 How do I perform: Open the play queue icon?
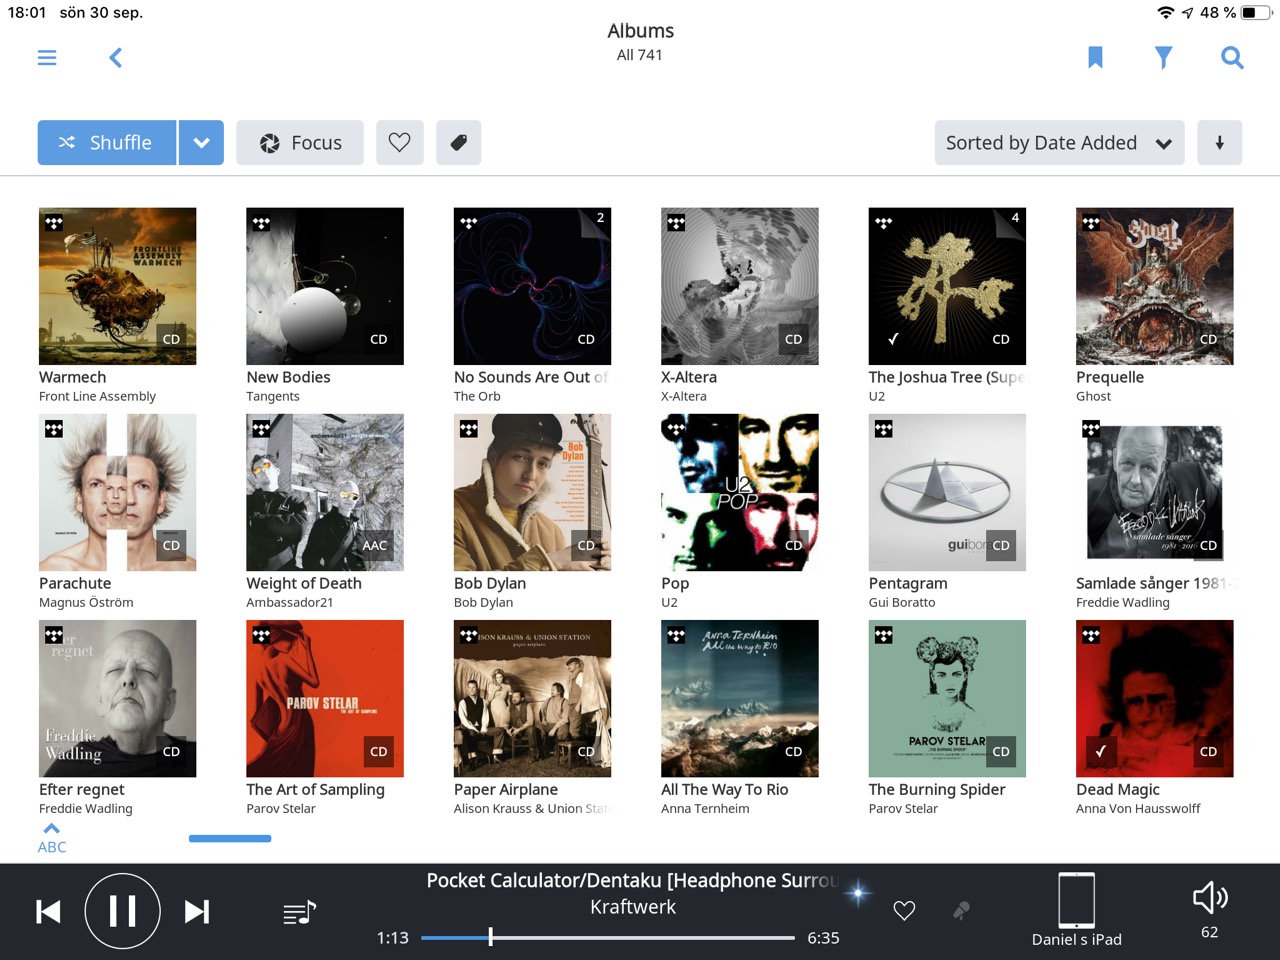(299, 912)
